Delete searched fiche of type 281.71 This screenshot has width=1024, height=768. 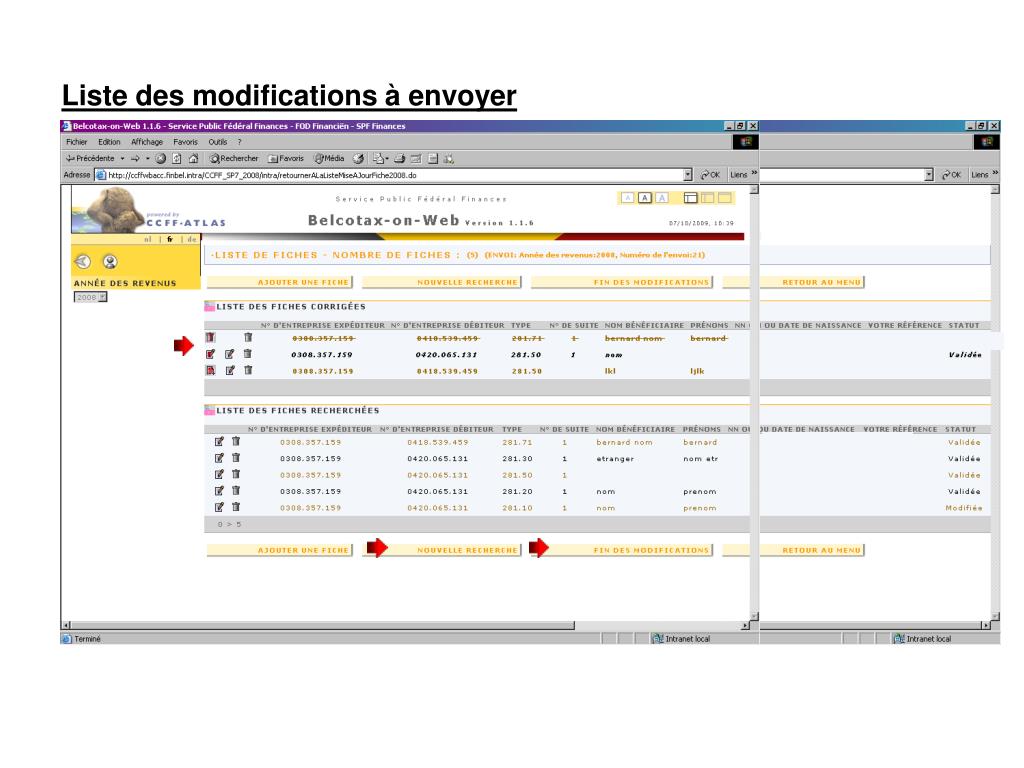(x=236, y=441)
